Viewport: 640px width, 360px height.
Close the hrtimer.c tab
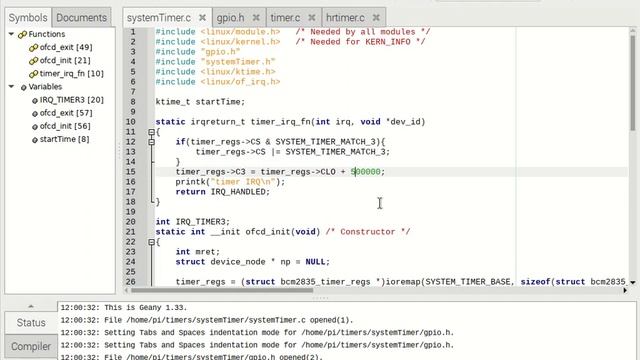pos(376,18)
